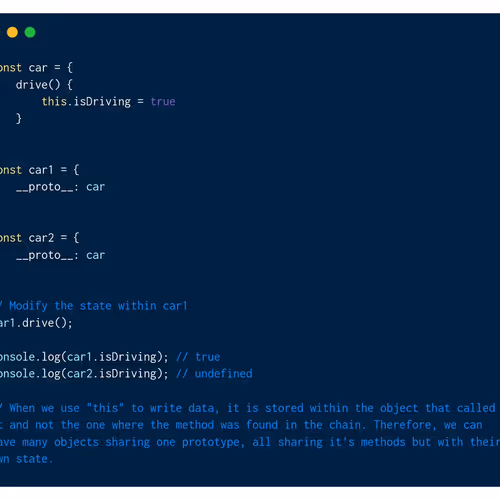Viewport: 500px width, 500px height.
Task: Click the 'isDriving' property assignment
Action: [102, 101]
